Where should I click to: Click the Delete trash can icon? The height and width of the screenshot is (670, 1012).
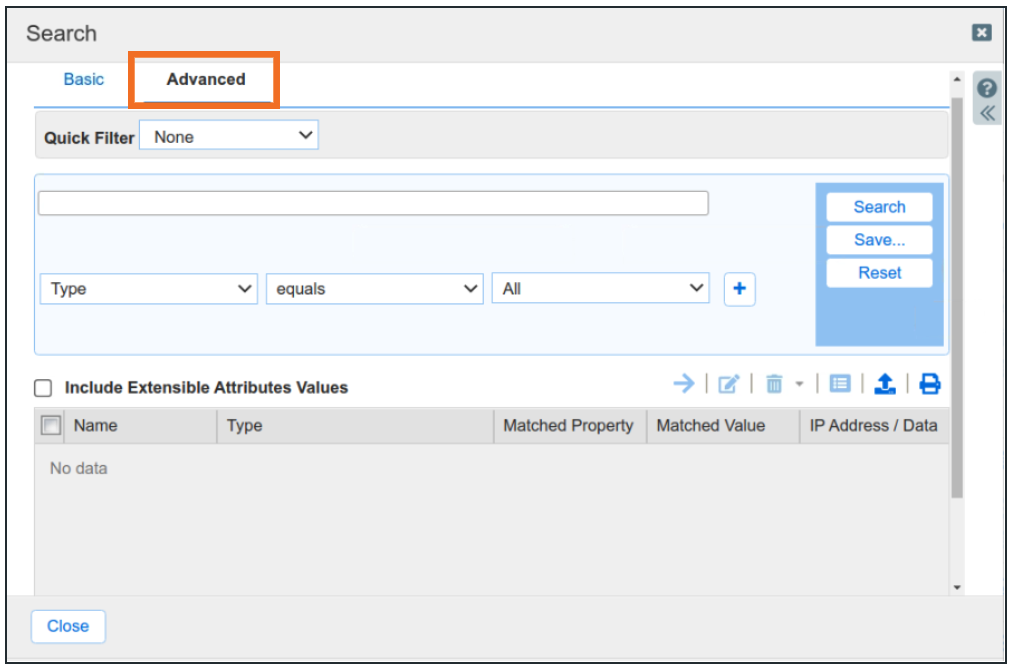click(x=773, y=384)
